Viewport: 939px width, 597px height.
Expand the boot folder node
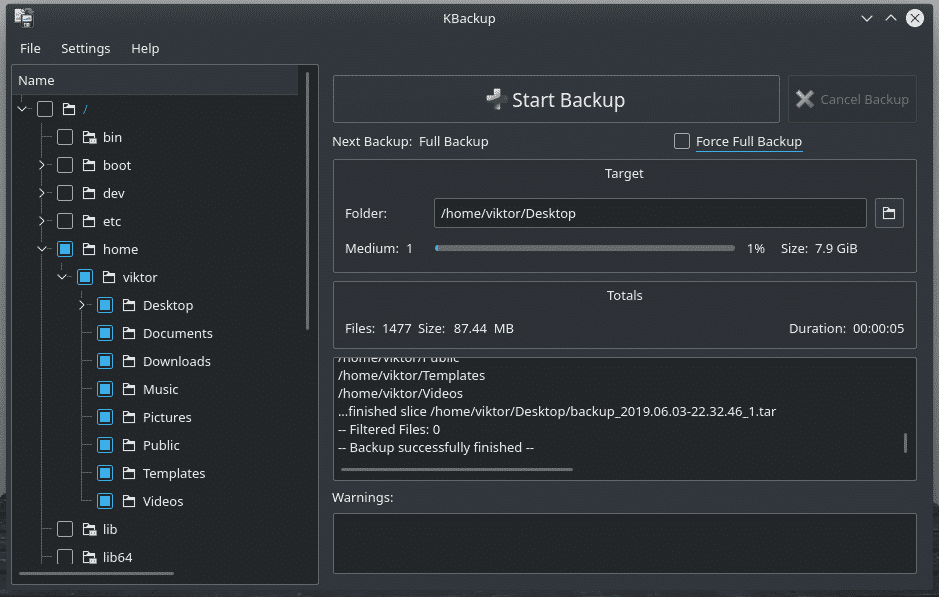pyautogui.click(x=42, y=165)
